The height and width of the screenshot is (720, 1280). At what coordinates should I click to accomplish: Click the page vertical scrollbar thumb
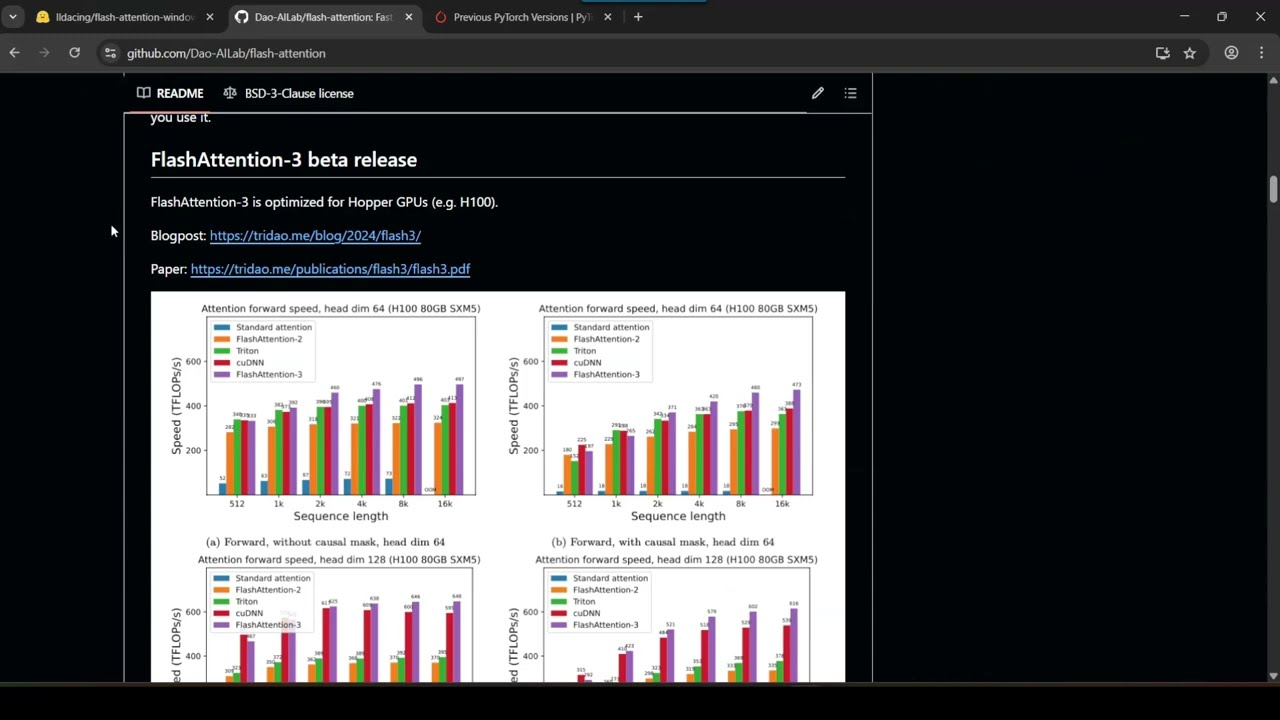[x=1273, y=189]
